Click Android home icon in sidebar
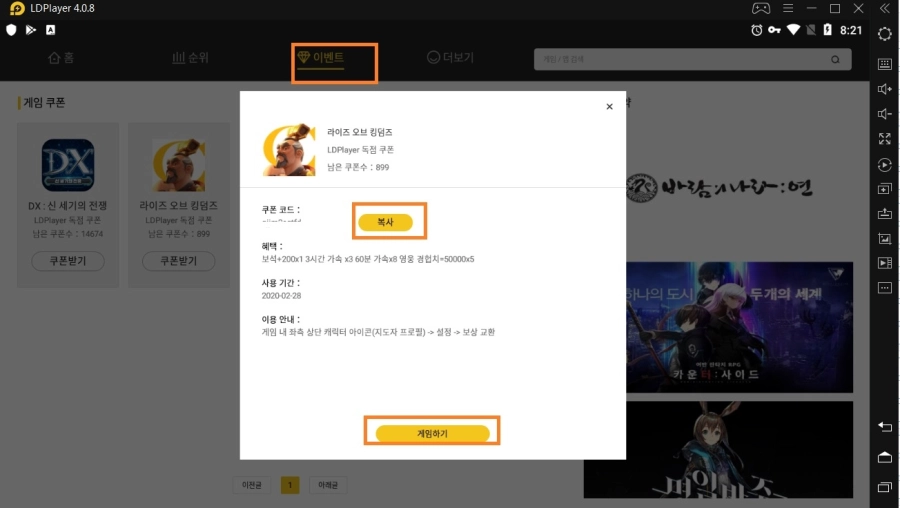 point(885,457)
